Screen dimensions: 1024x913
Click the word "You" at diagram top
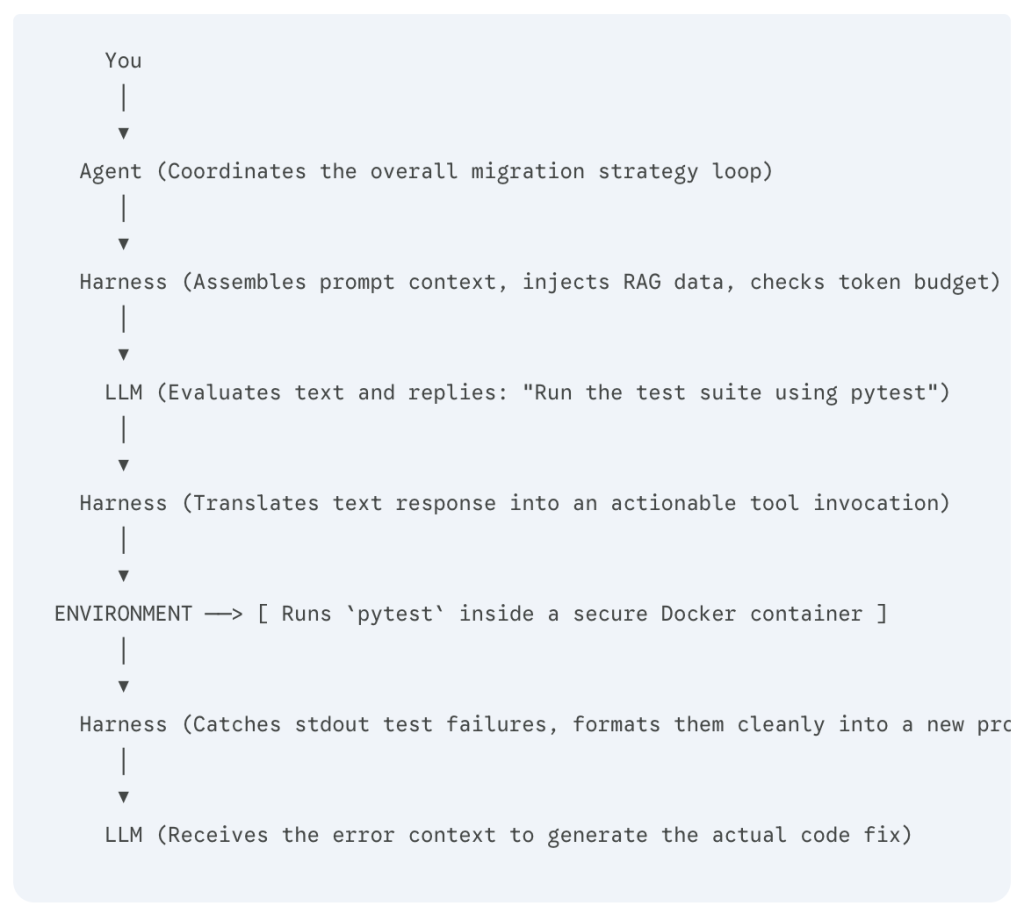[x=123, y=61]
